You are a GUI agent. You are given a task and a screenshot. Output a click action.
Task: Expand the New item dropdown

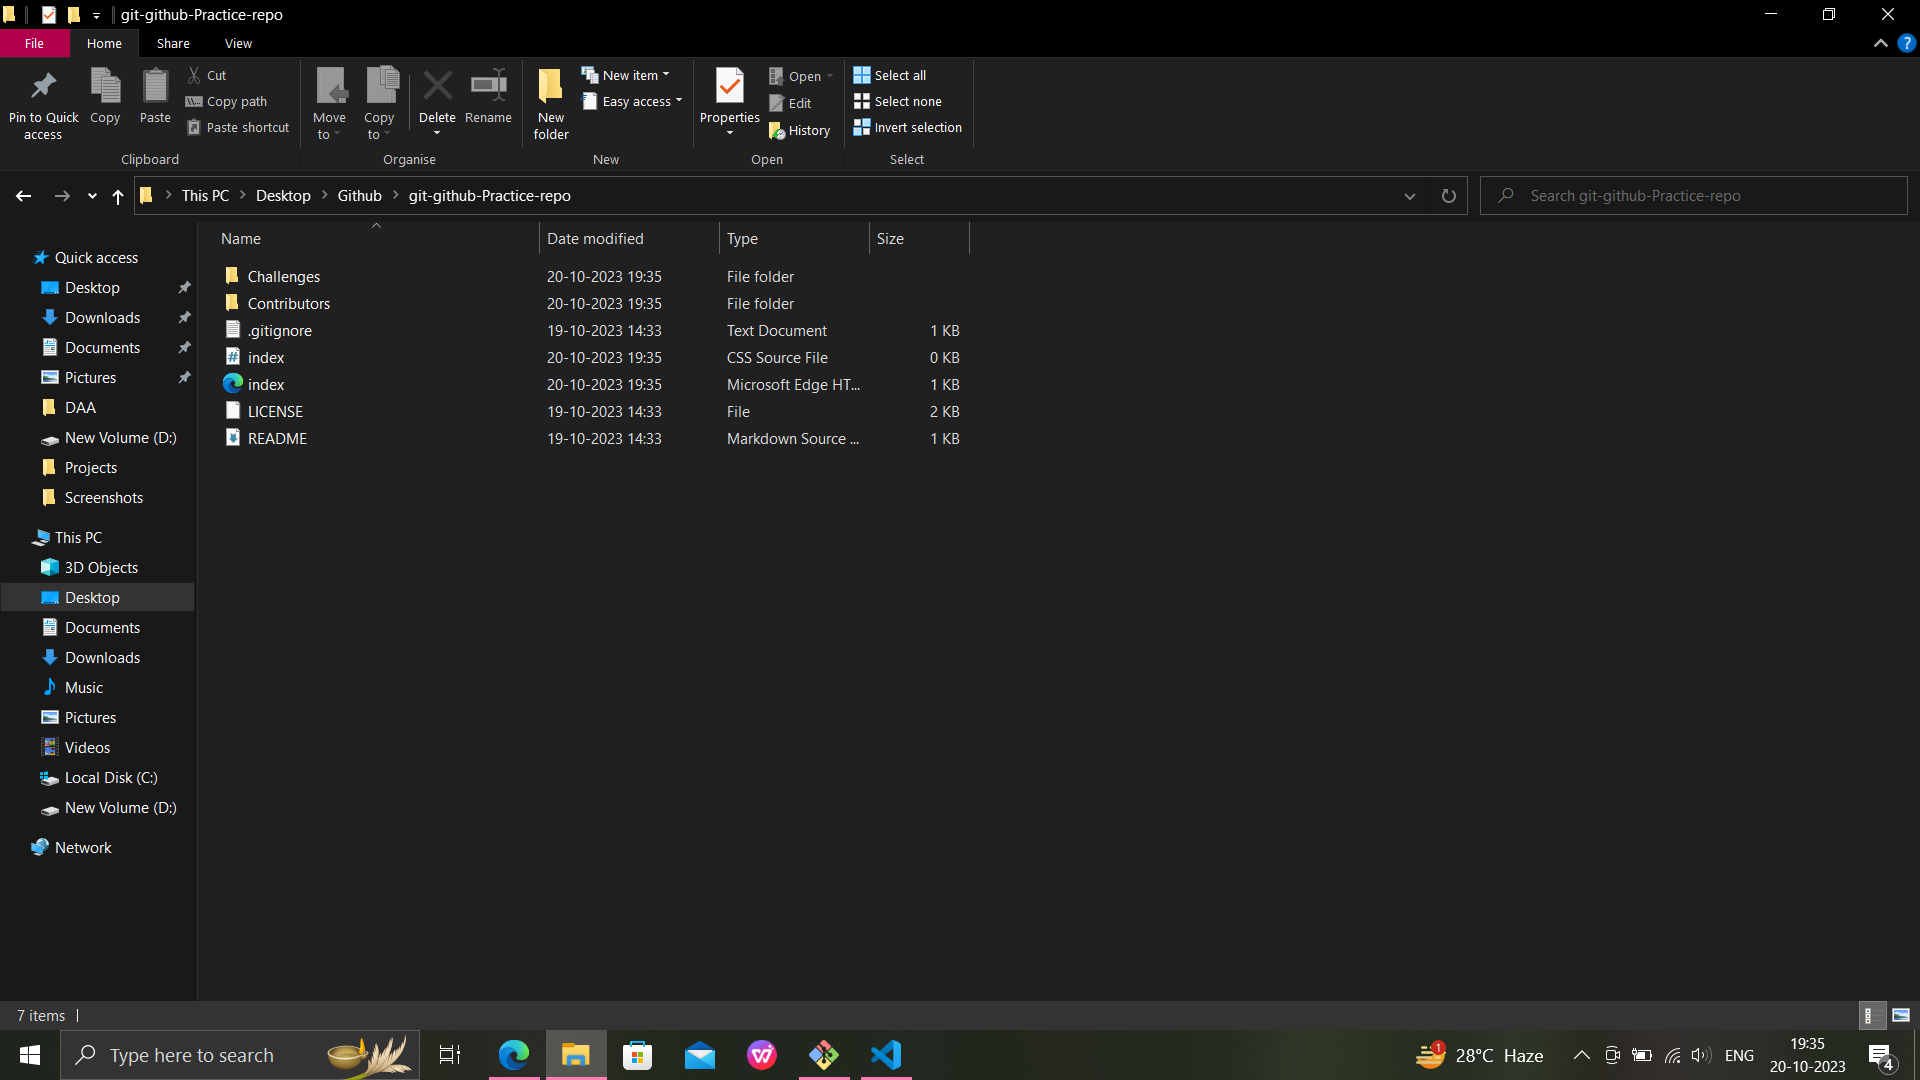(x=627, y=75)
